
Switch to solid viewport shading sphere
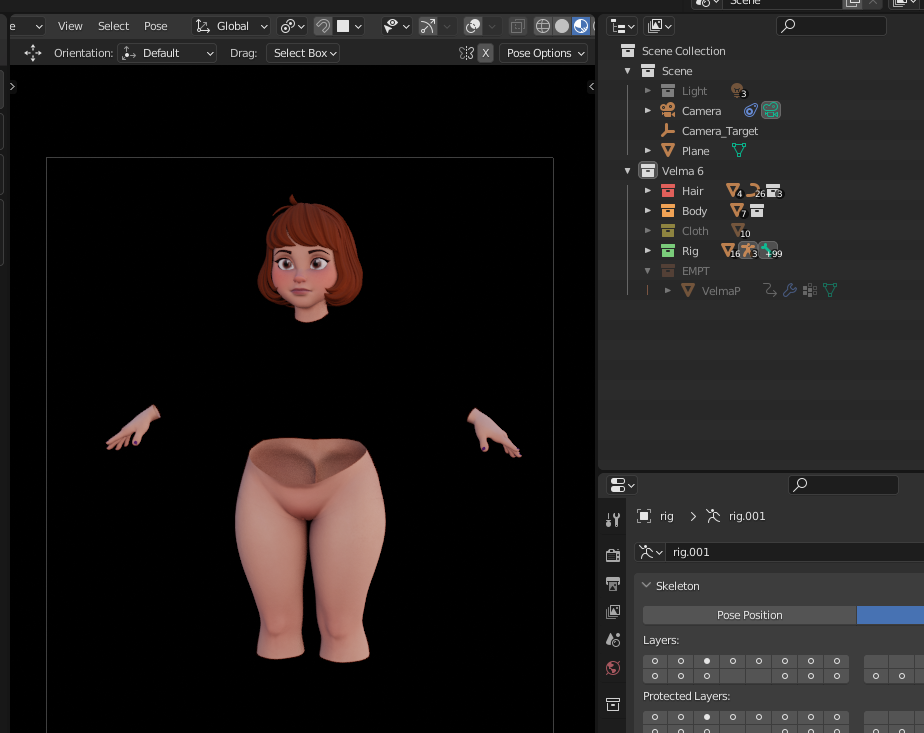[562, 26]
